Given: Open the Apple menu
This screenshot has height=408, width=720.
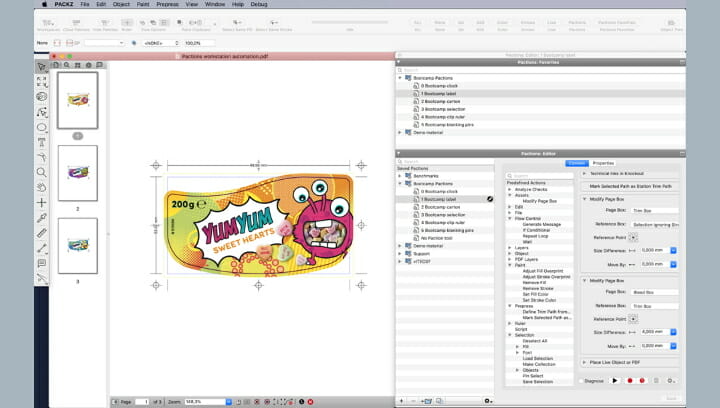Looking at the screenshot, I should 45,4.
